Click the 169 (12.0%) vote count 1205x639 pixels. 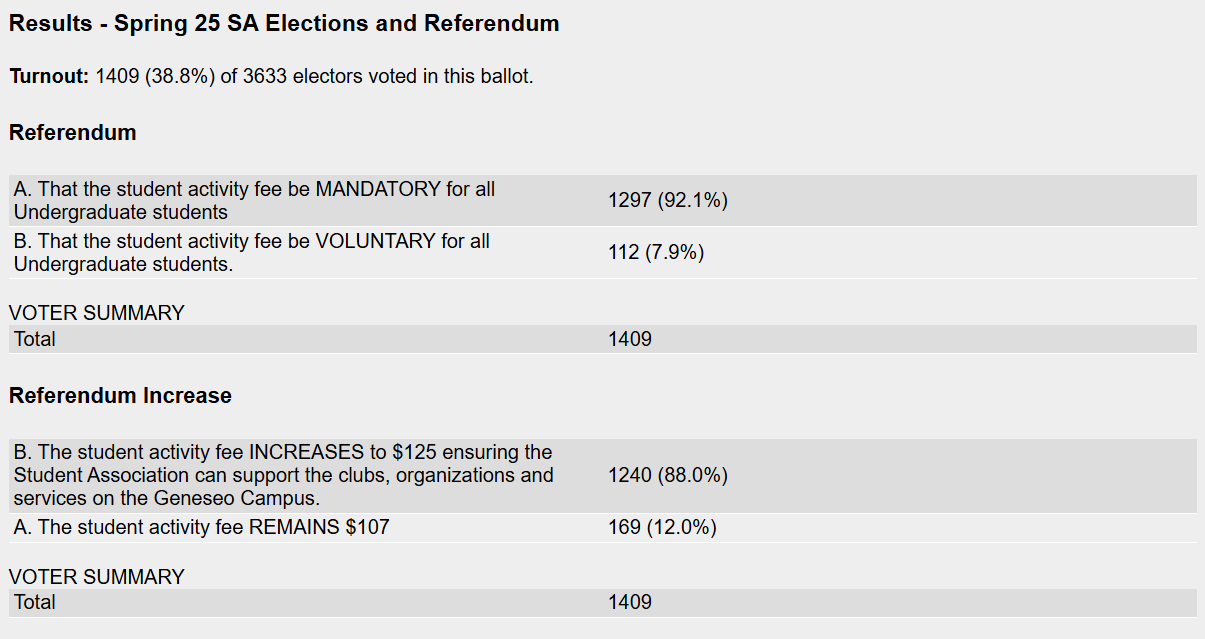(x=662, y=527)
